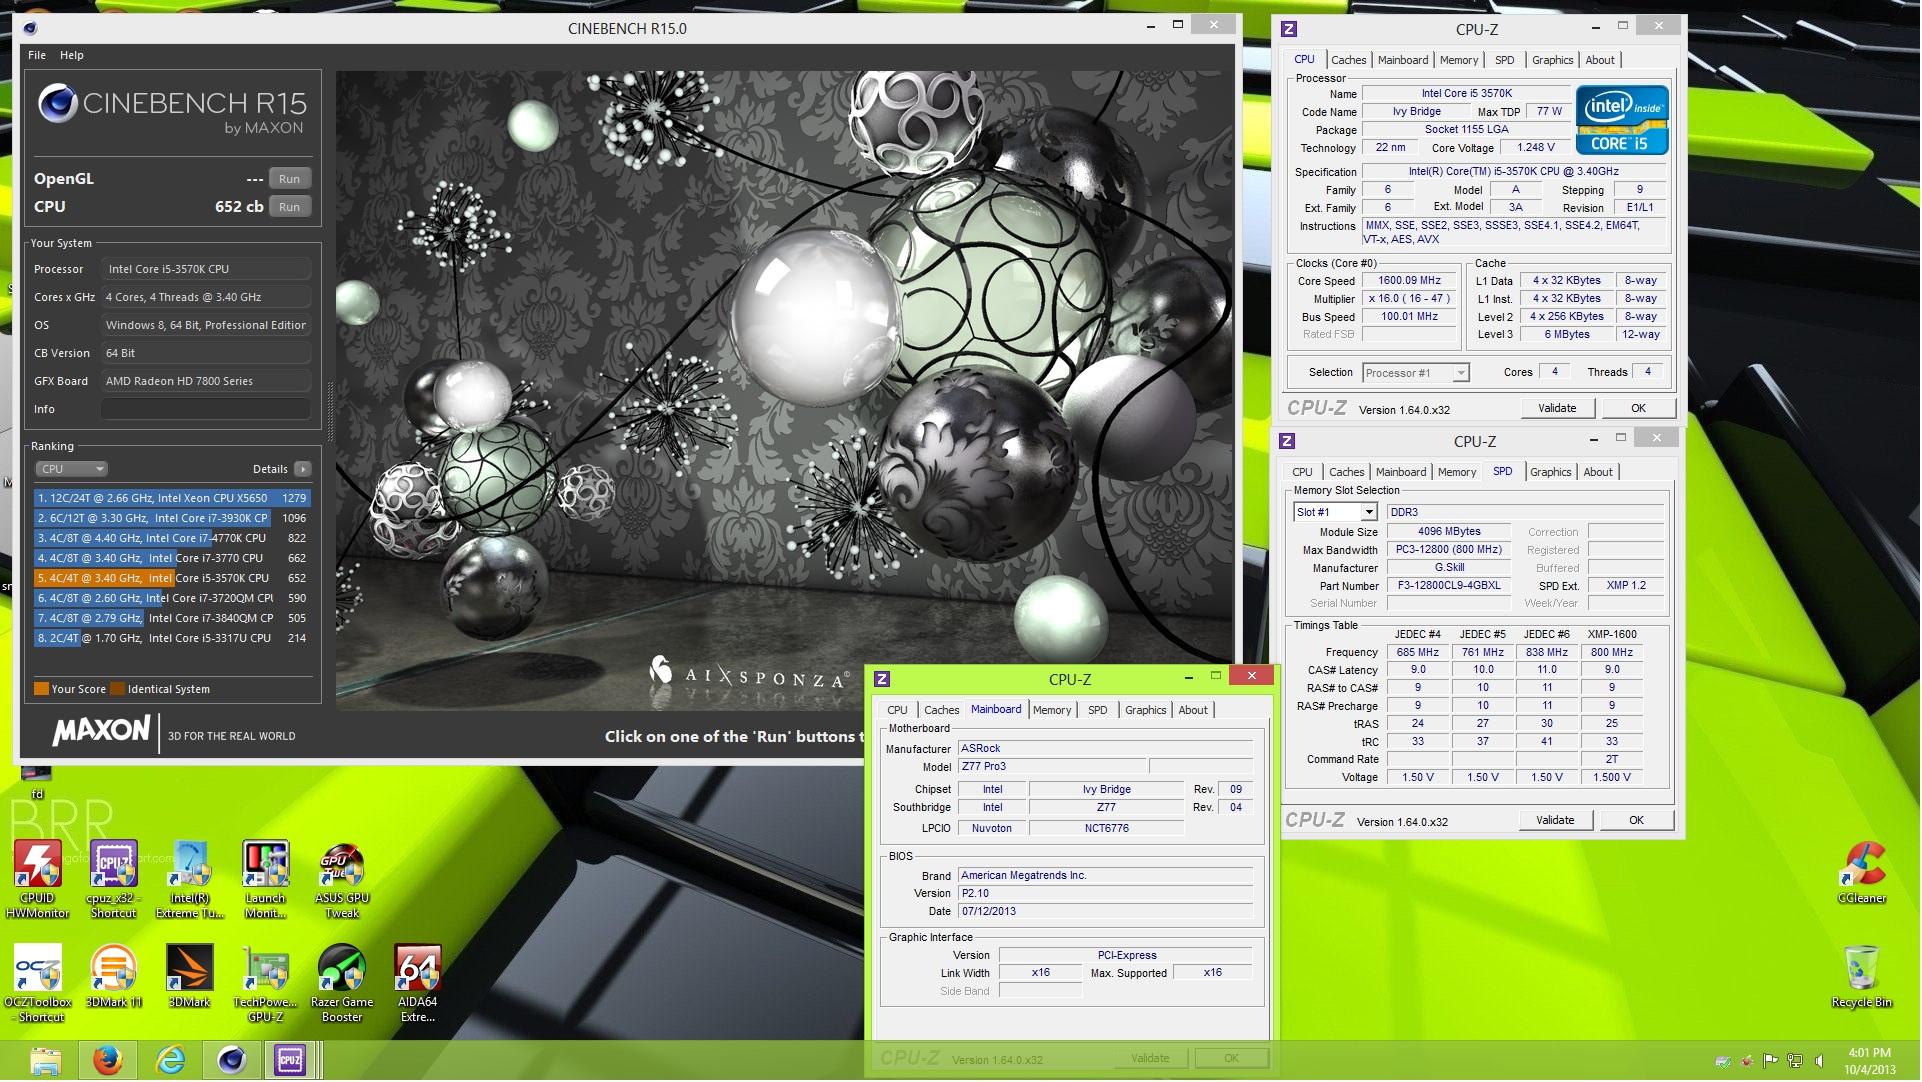Click Mainboard CPU-Z window title icon
The height and width of the screenshot is (1082, 1922).
click(x=883, y=679)
